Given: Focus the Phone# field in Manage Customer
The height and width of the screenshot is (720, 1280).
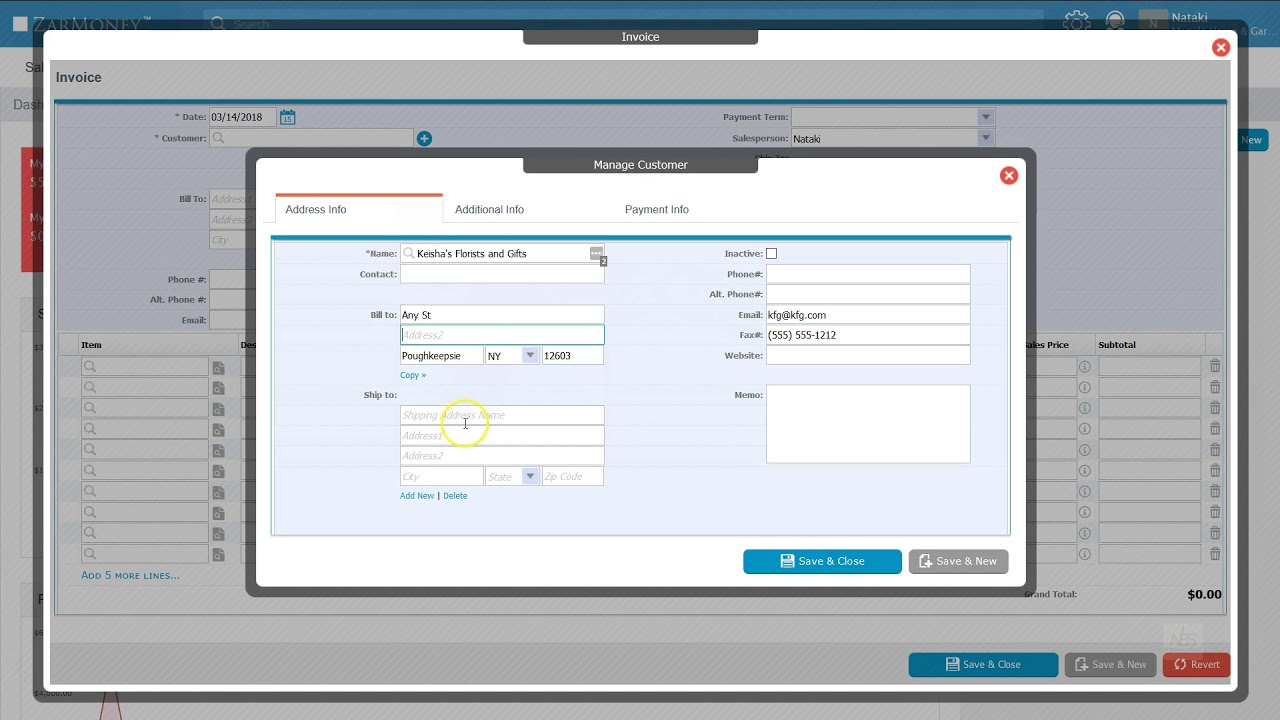Looking at the screenshot, I should [x=868, y=274].
